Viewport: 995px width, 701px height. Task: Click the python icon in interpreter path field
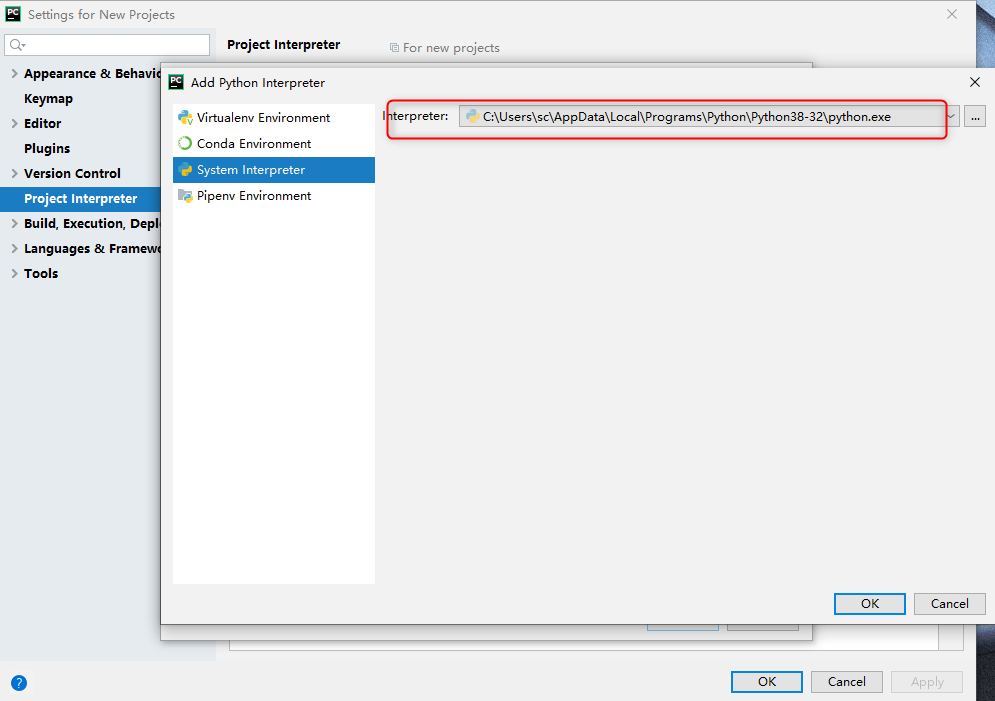pyautogui.click(x=472, y=116)
